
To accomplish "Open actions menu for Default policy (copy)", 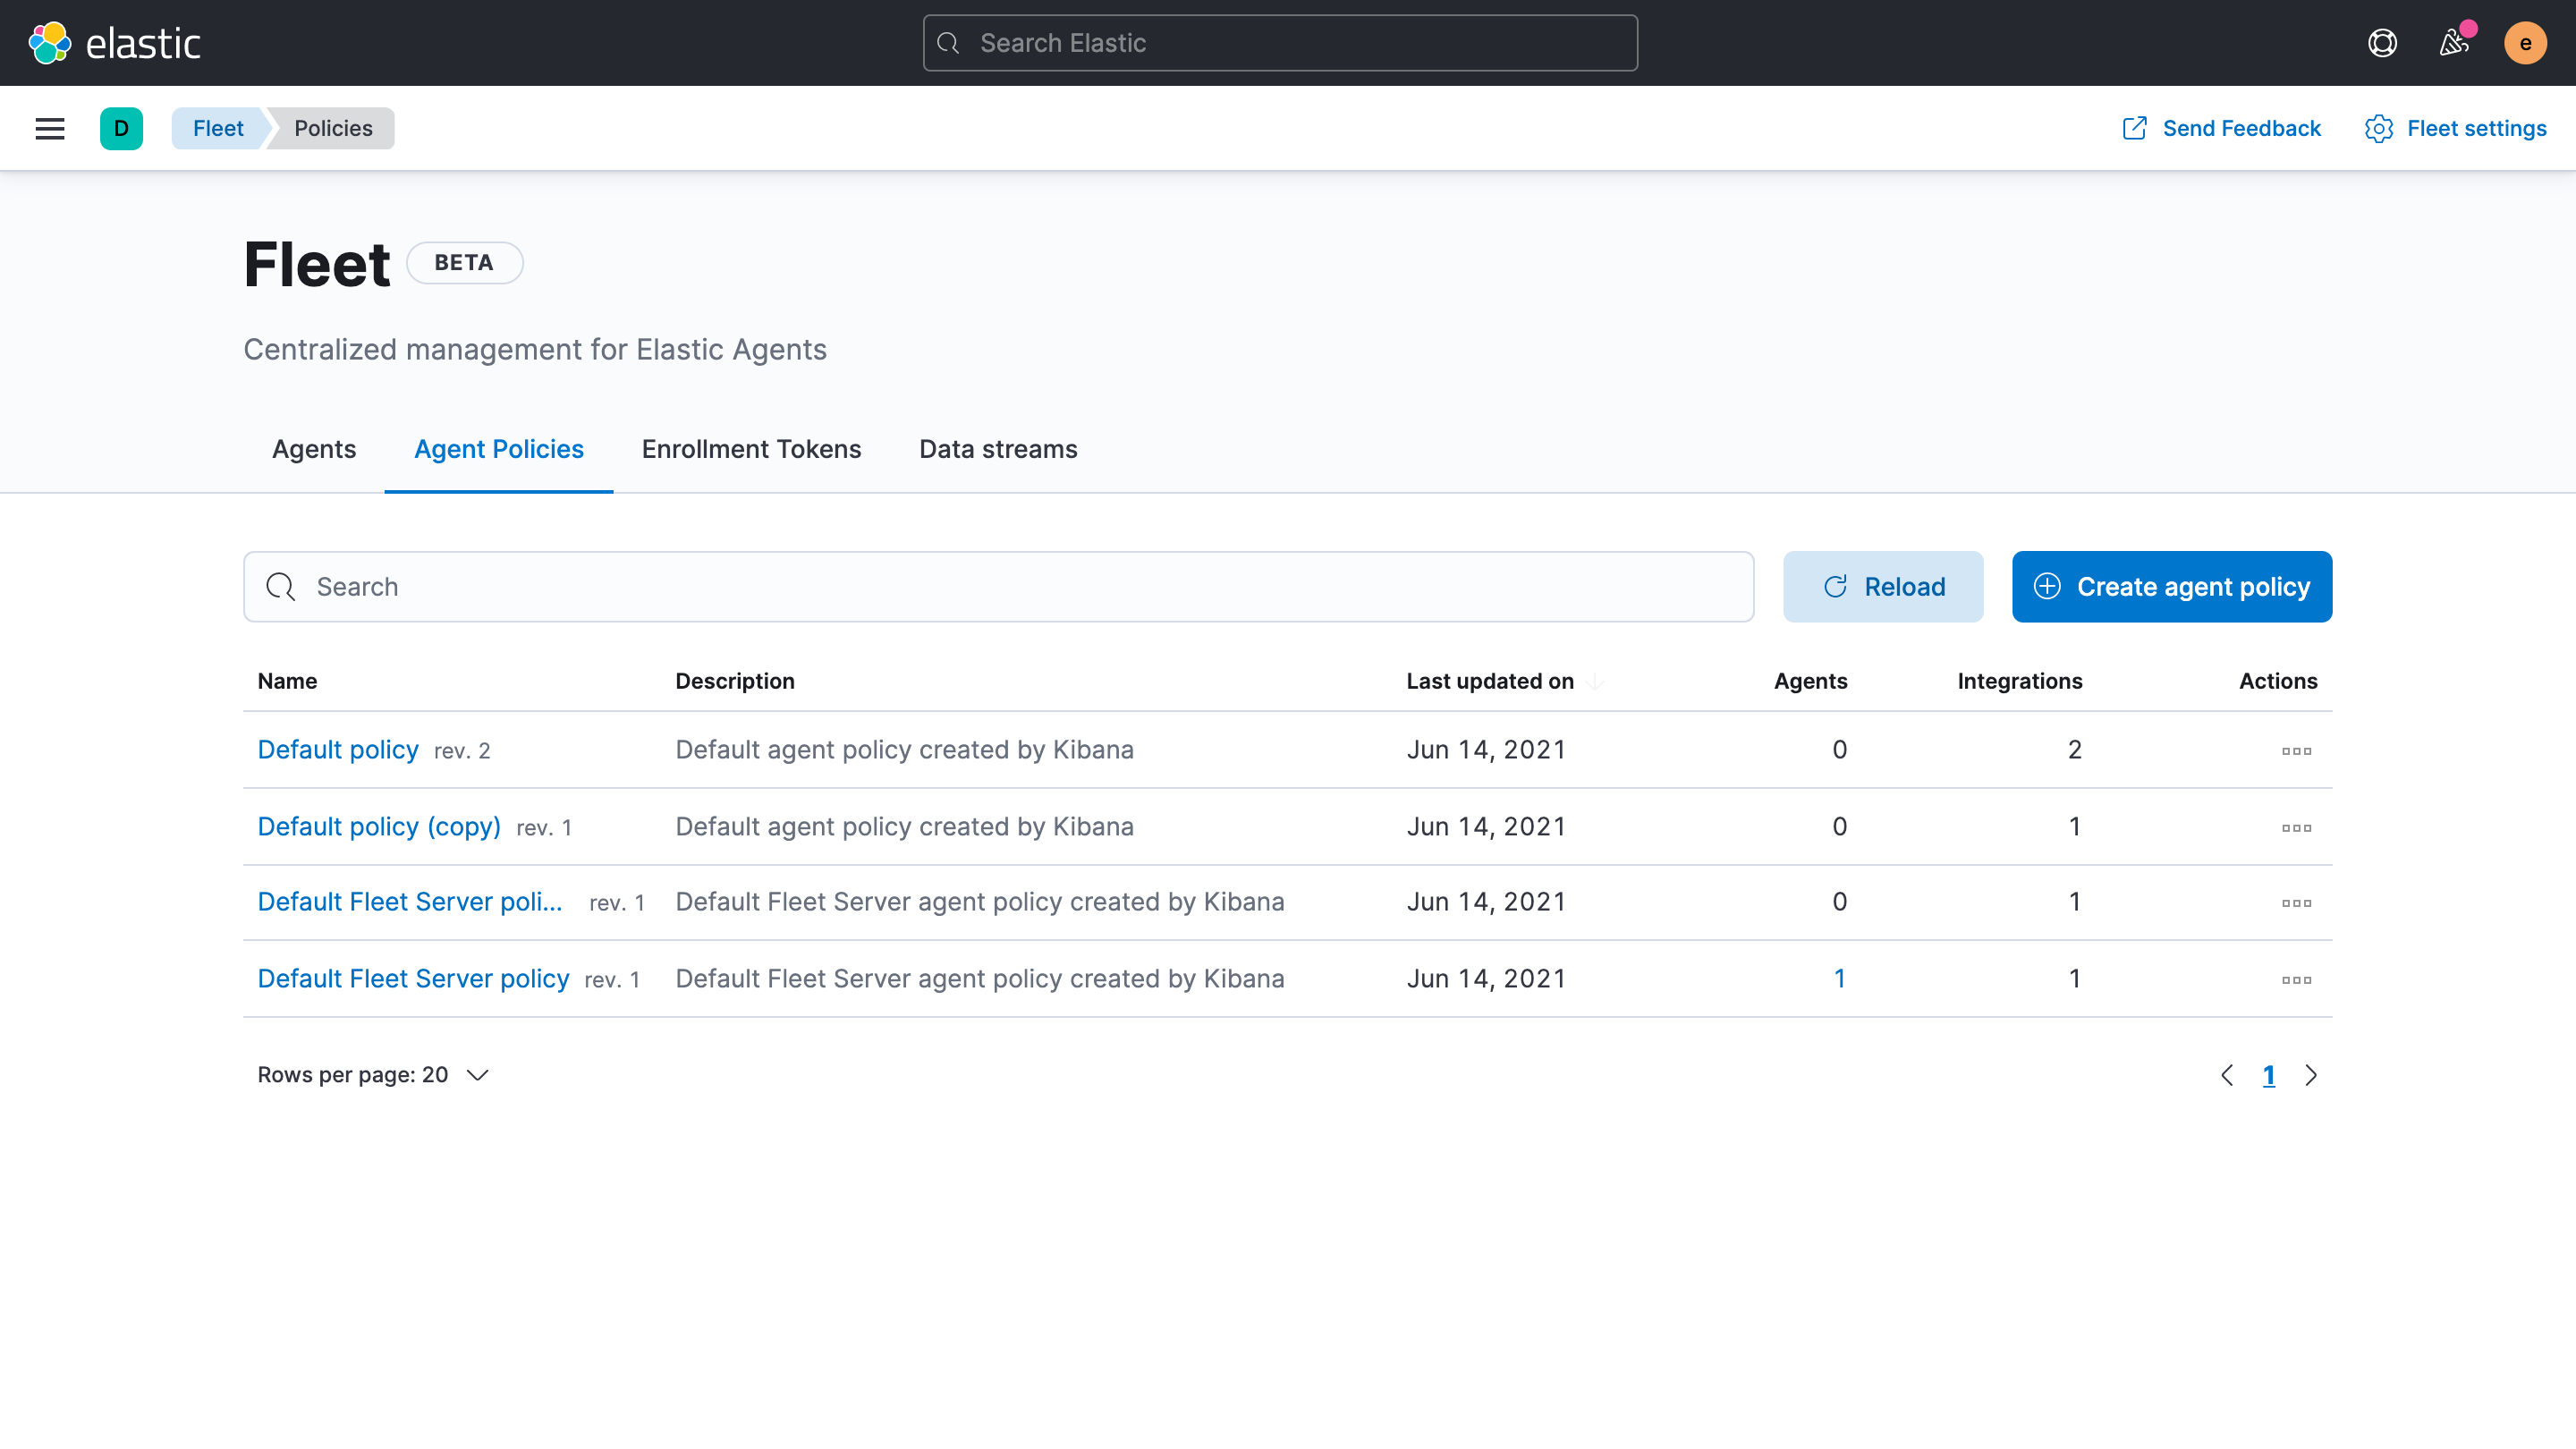I will point(2296,828).
